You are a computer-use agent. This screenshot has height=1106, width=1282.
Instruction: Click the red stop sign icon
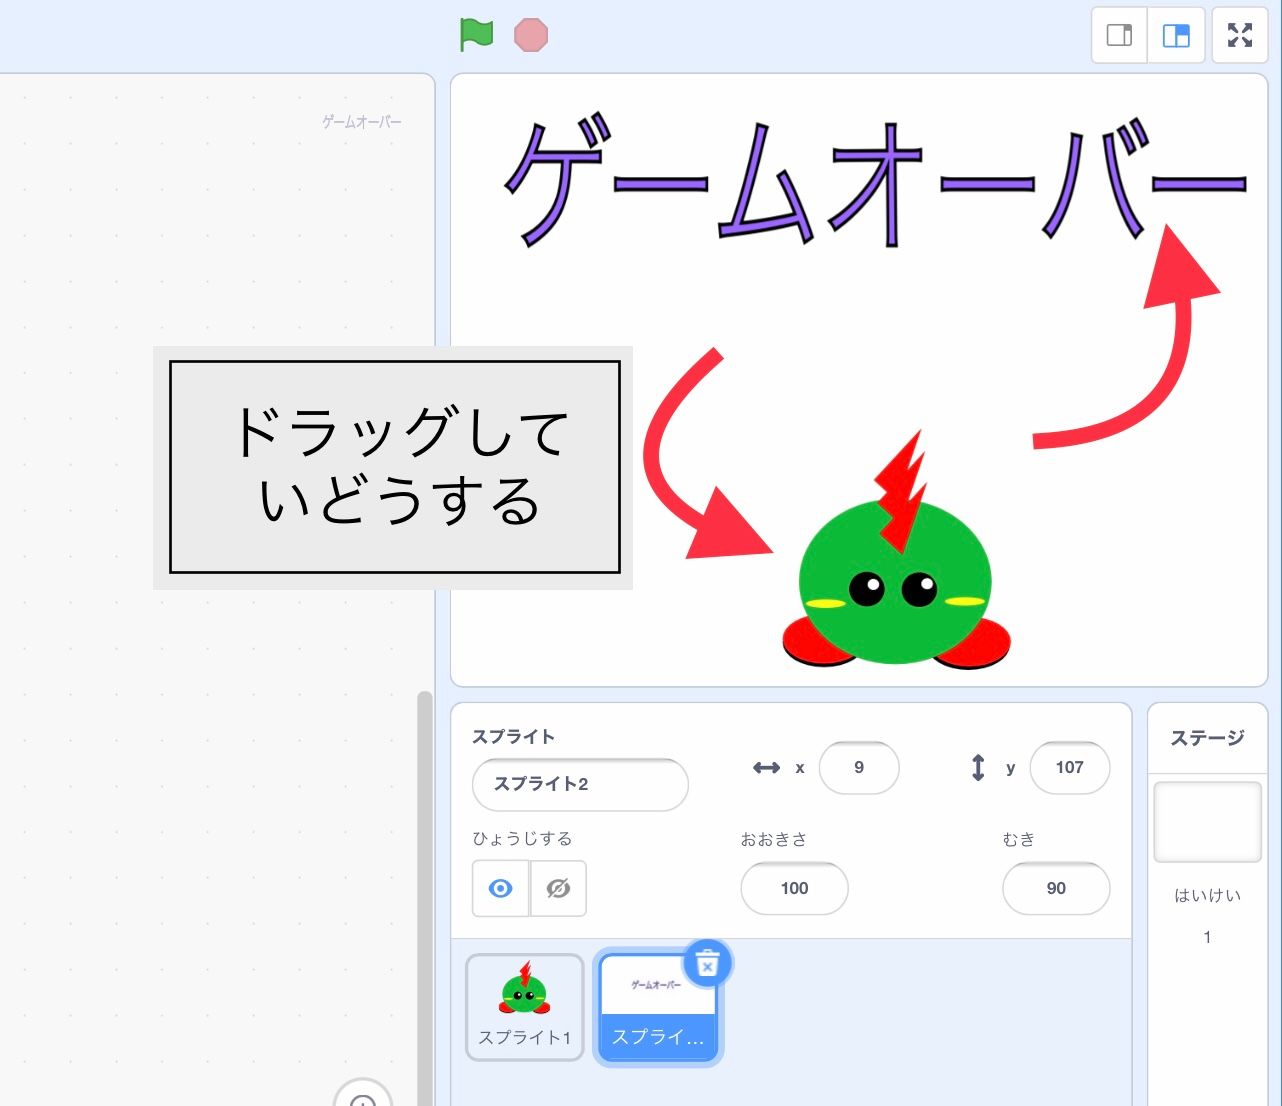[532, 35]
